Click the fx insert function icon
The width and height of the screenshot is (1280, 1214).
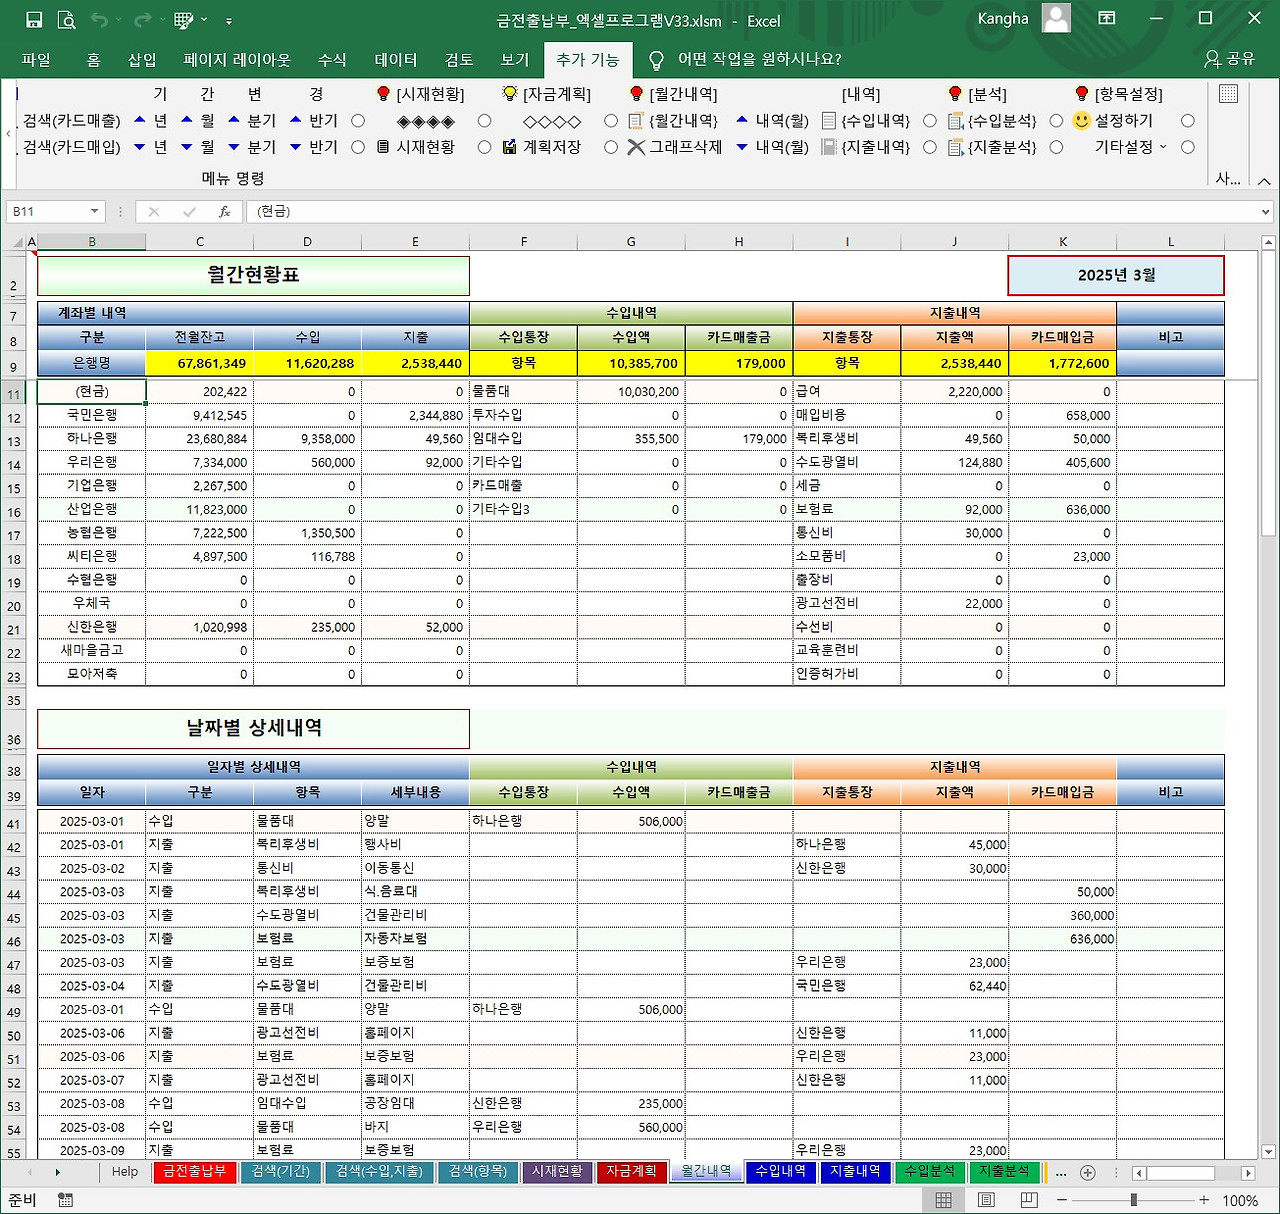click(225, 212)
